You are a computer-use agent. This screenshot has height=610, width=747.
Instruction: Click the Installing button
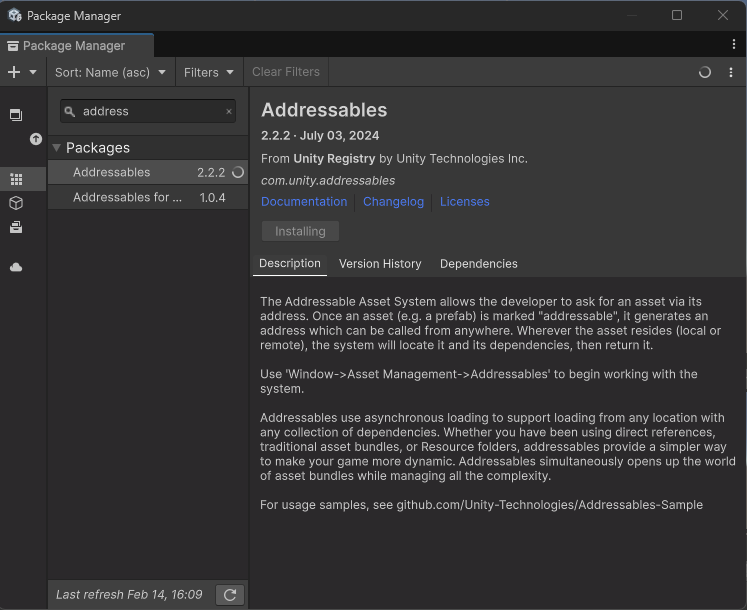pyautogui.click(x=300, y=231)
